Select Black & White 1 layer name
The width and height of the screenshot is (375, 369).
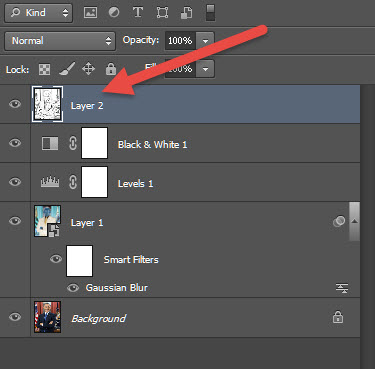tap(152, 145)
